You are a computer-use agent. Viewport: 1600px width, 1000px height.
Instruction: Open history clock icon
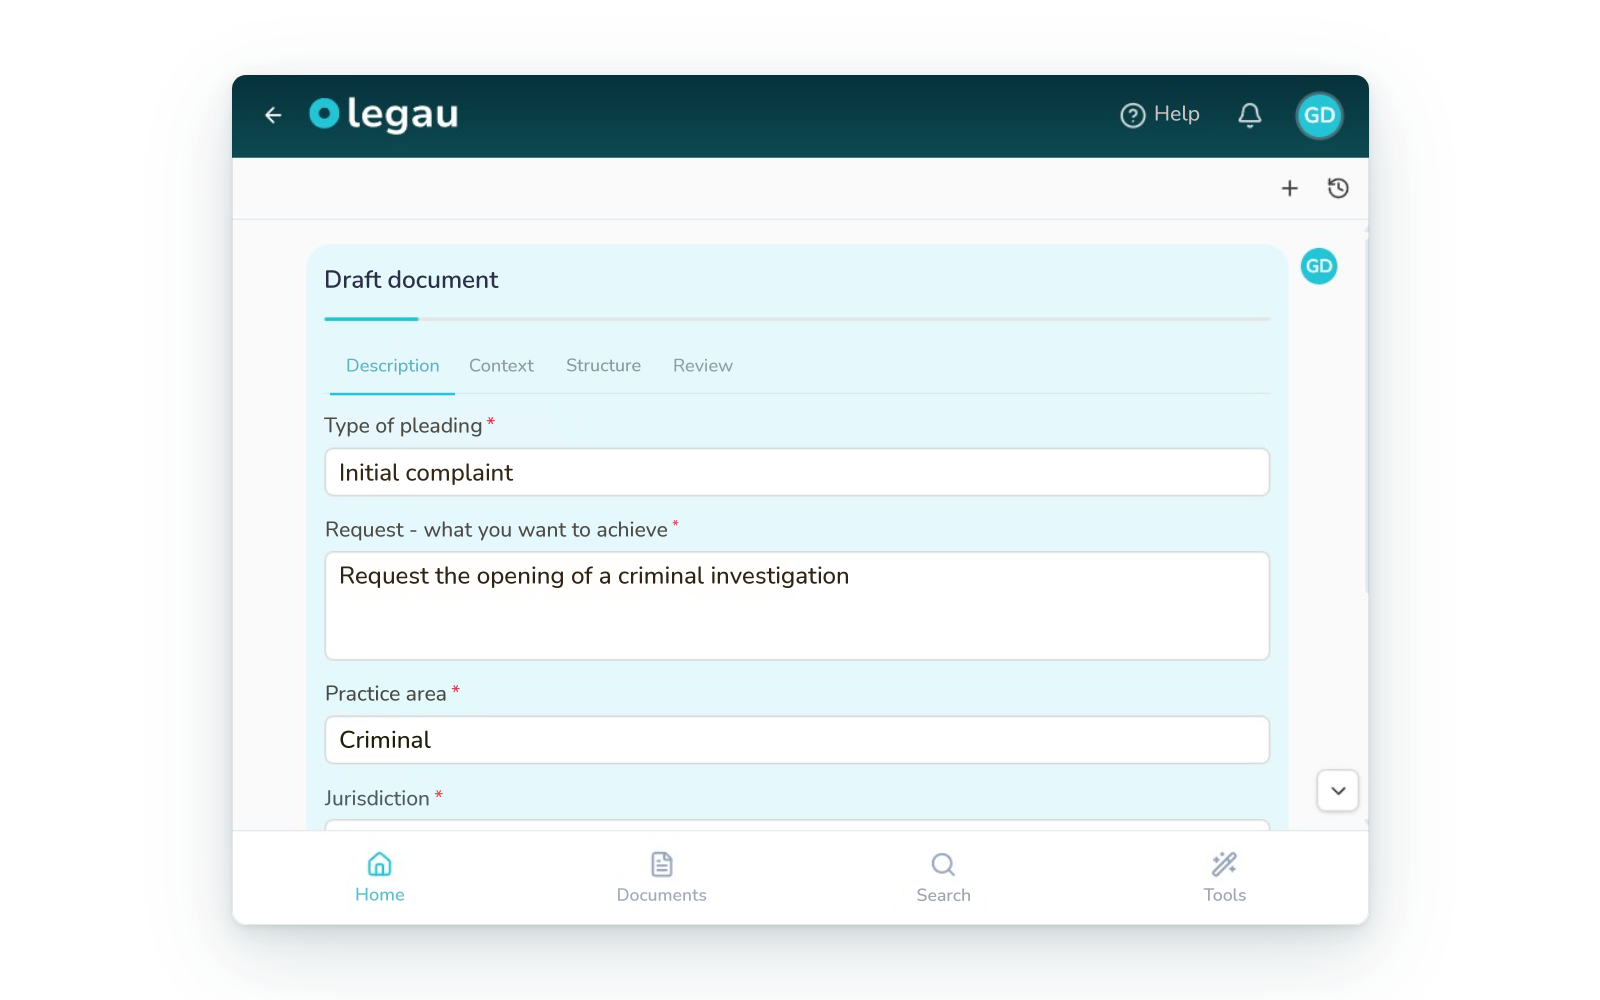point(1338,188)
